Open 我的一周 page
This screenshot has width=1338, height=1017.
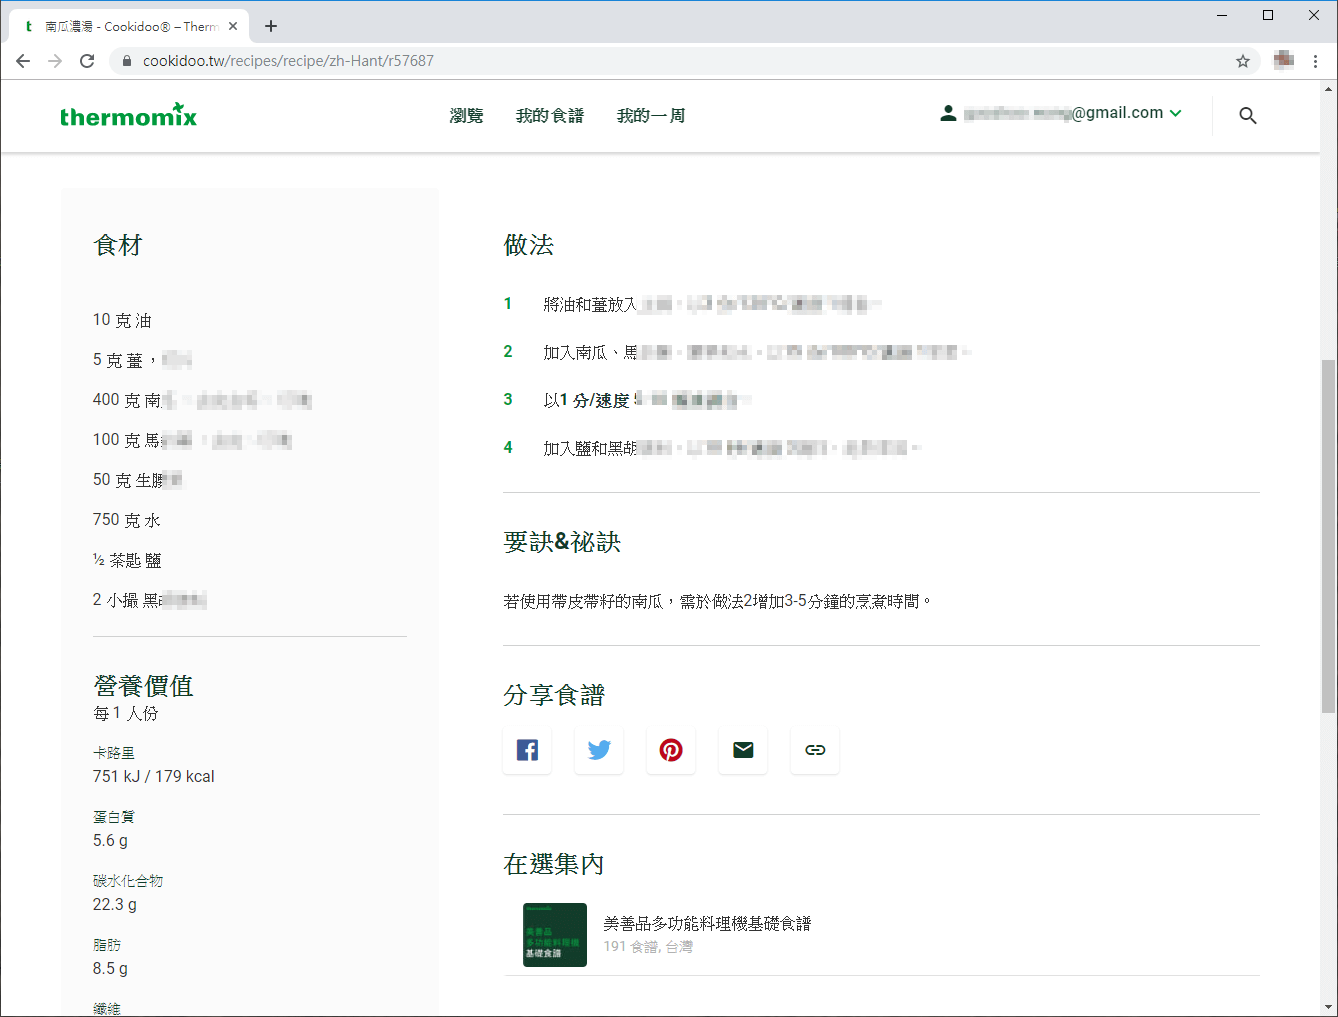[651, 115]
